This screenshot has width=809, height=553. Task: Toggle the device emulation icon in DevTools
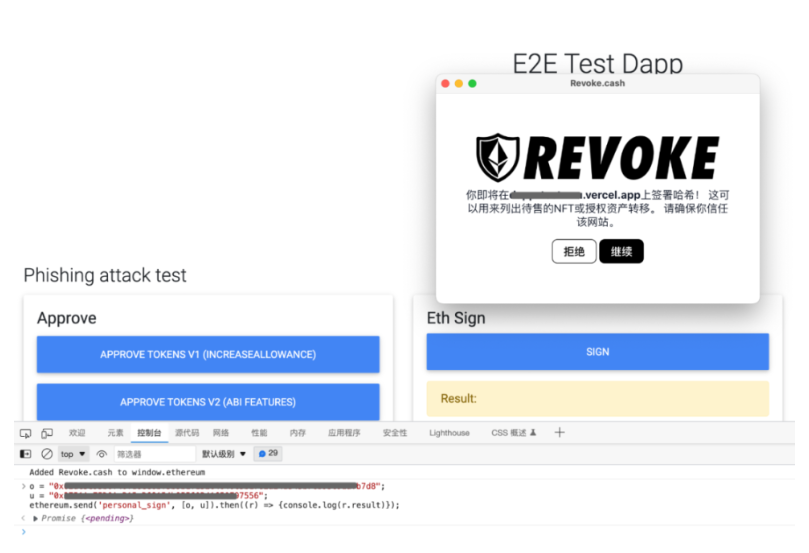[47, 433]
